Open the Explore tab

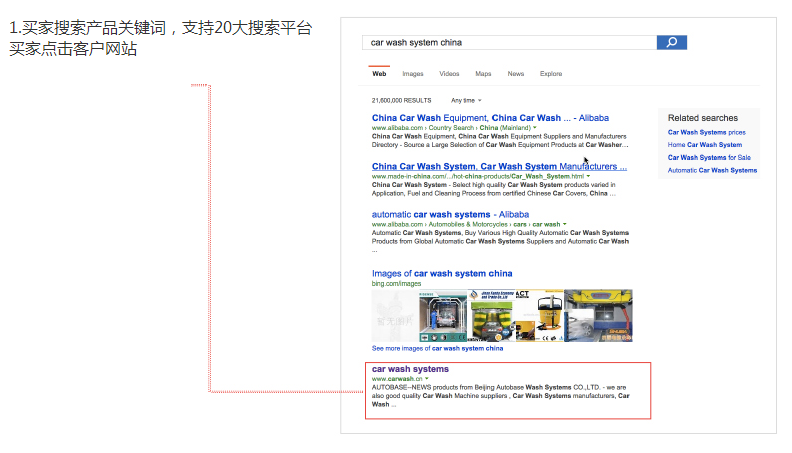[551, 74]
